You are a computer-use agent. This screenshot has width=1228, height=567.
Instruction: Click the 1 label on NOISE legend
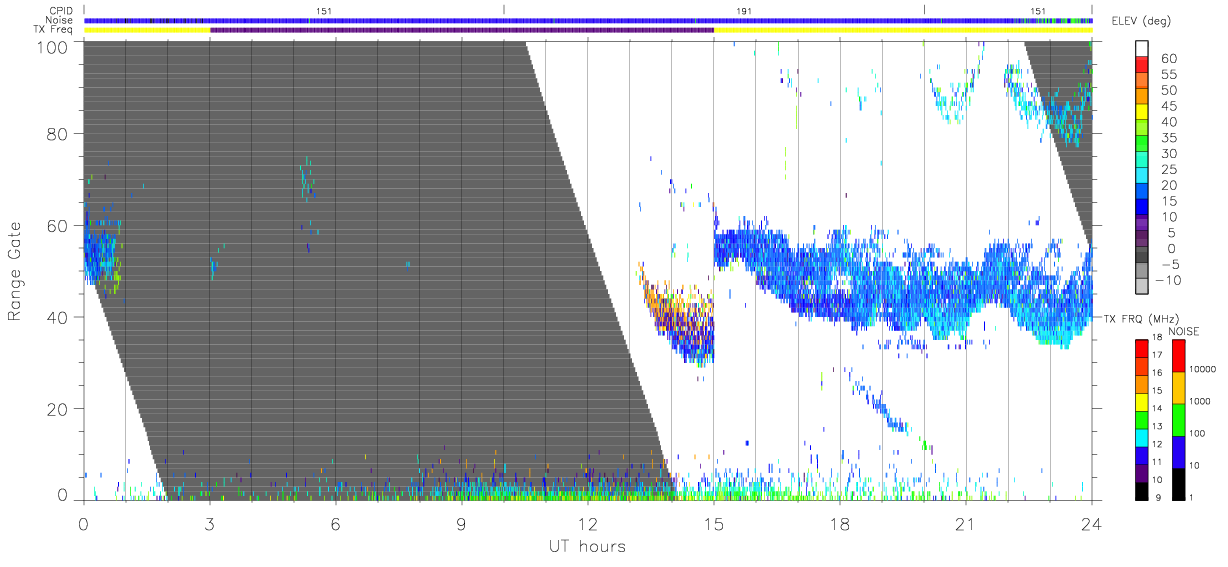[x=1190, y=497]
